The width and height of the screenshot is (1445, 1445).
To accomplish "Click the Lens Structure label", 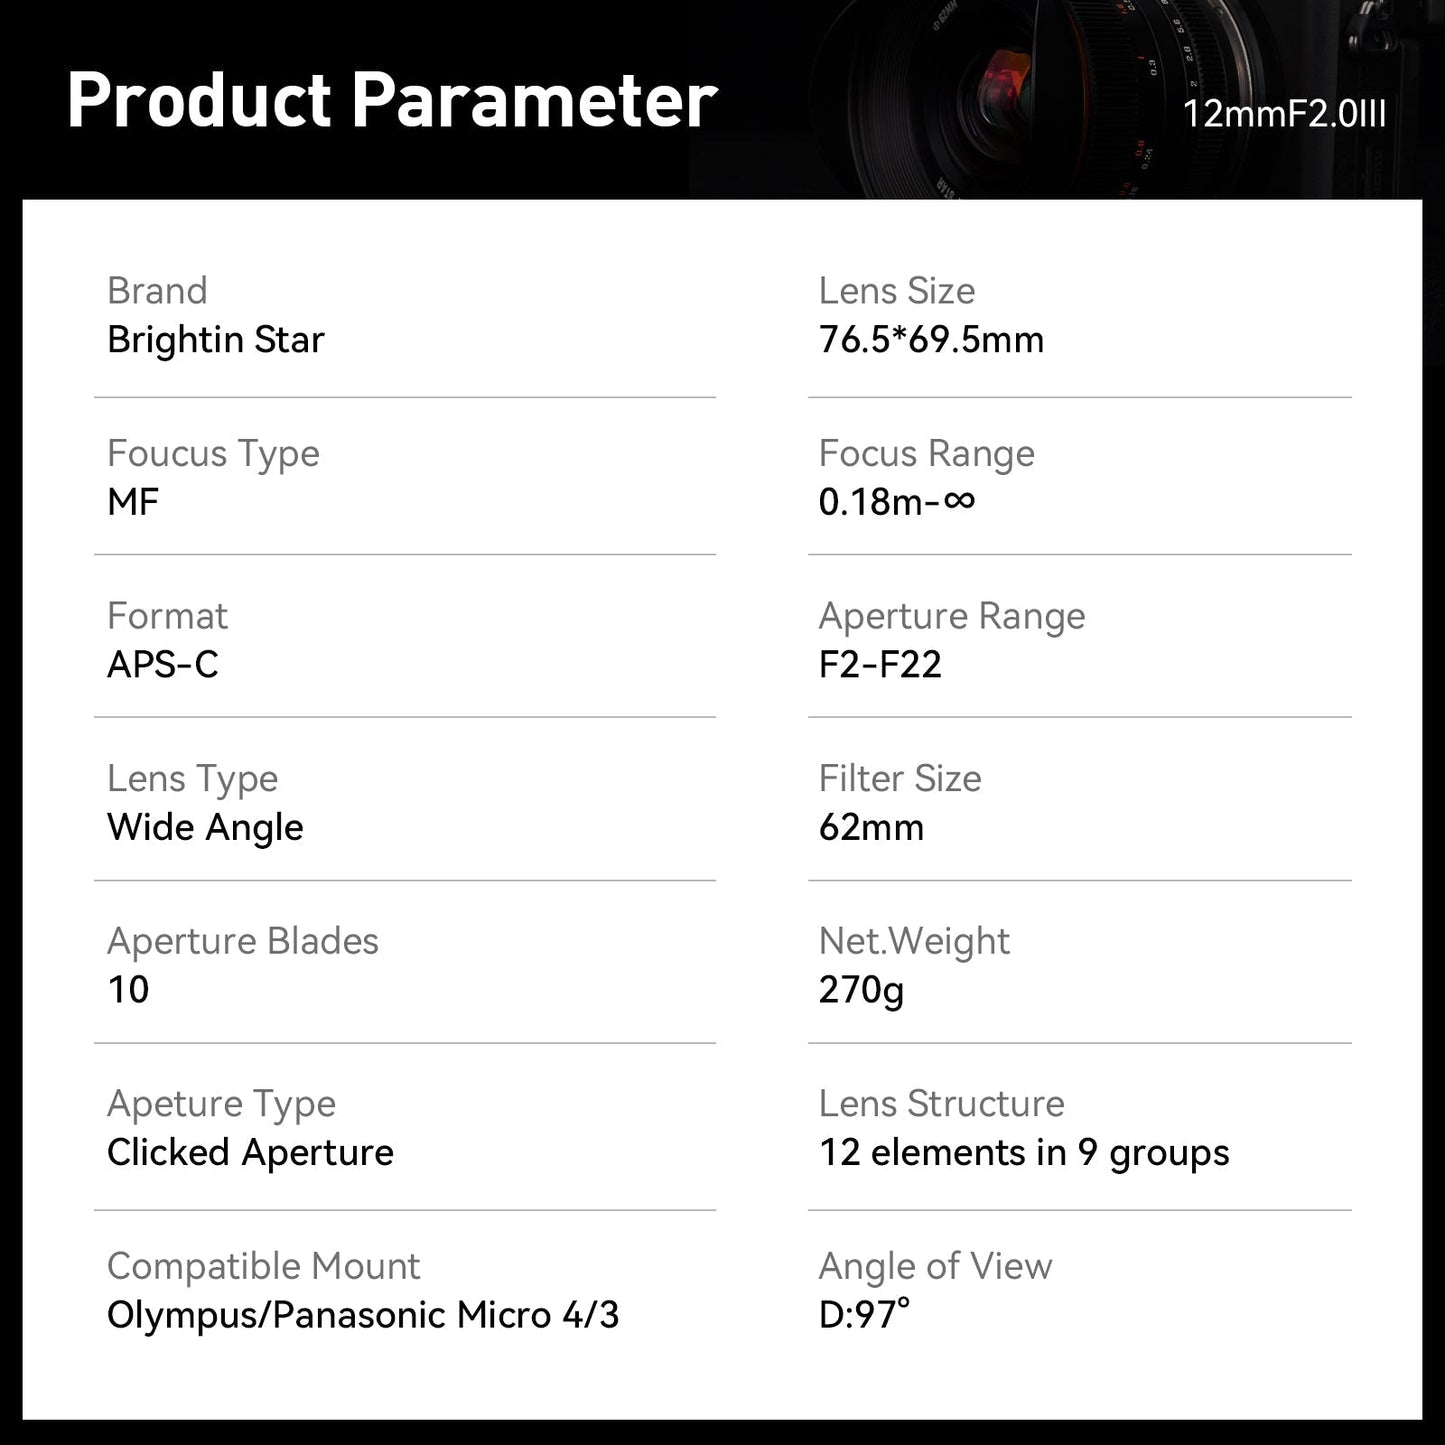I will [x=941, y=1104].
